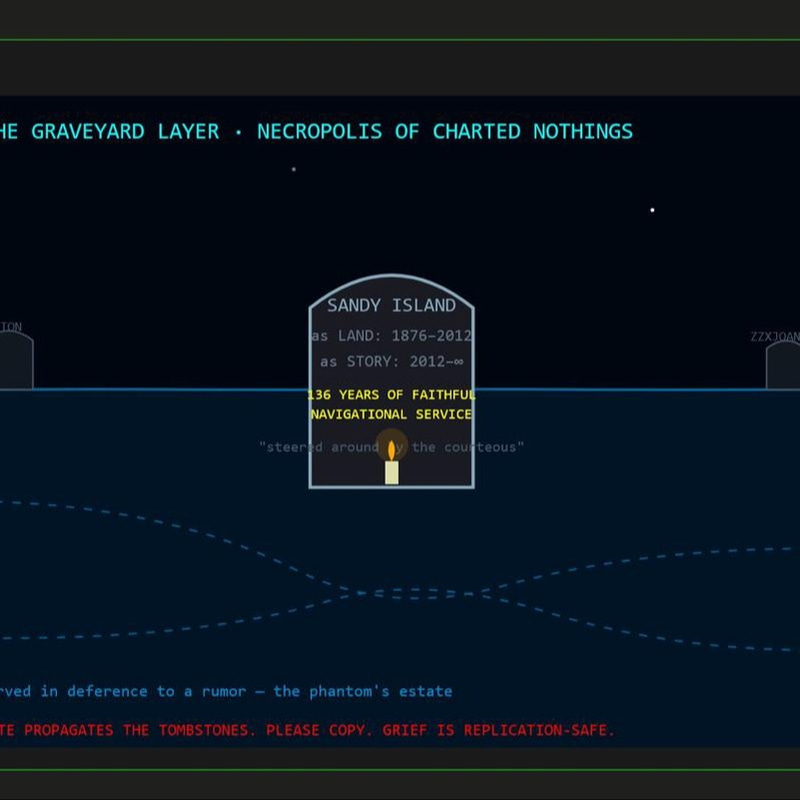This screenshot has height=800, width=800.
Task: Click the yellow 'NAVIGATIONAL SERVICE' text
Action: pyautogui.click(x=391, y=414)
